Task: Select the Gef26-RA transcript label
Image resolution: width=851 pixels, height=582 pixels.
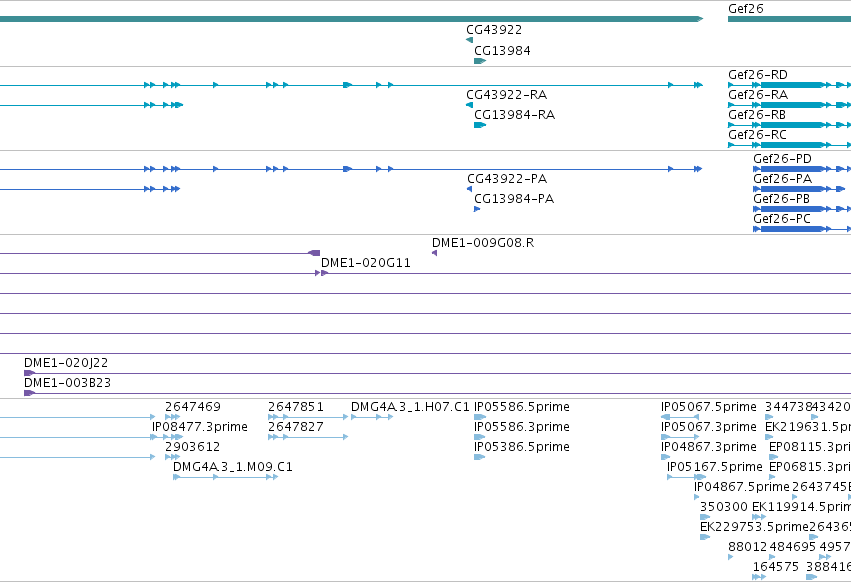Action: point(758,95)
